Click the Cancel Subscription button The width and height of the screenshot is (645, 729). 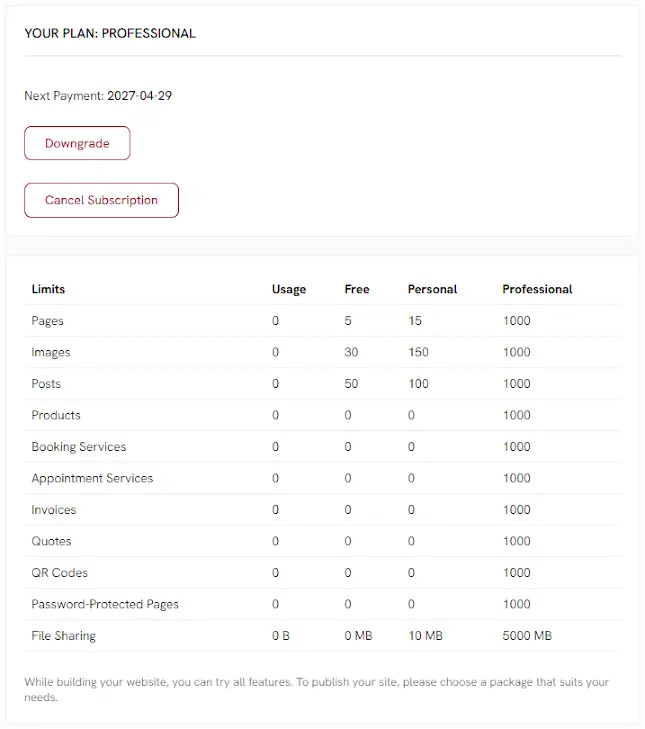point(101,200)
